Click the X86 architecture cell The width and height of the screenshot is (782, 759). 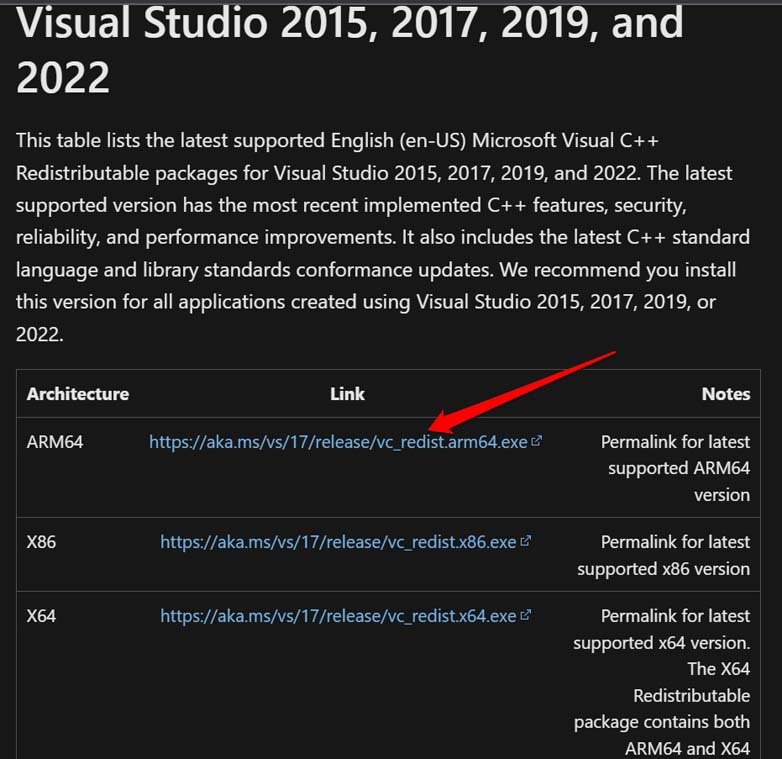[41, 542]
